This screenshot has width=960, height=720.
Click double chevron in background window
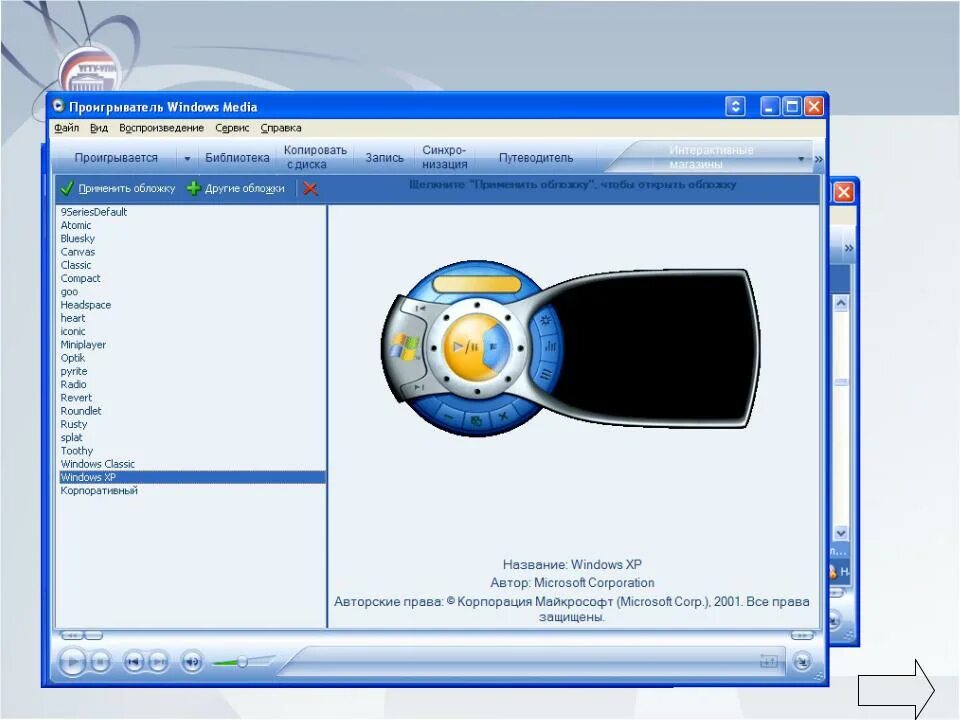point(849,248)
